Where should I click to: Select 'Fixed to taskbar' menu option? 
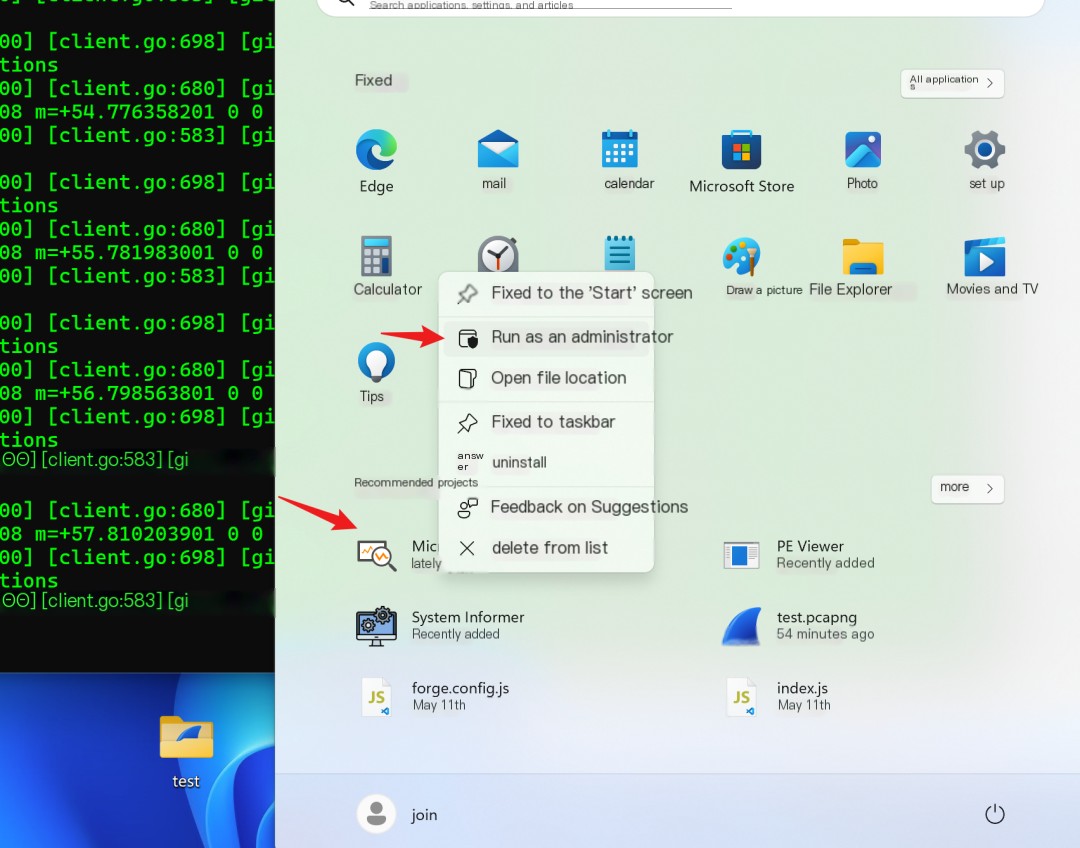pos(546,422)
